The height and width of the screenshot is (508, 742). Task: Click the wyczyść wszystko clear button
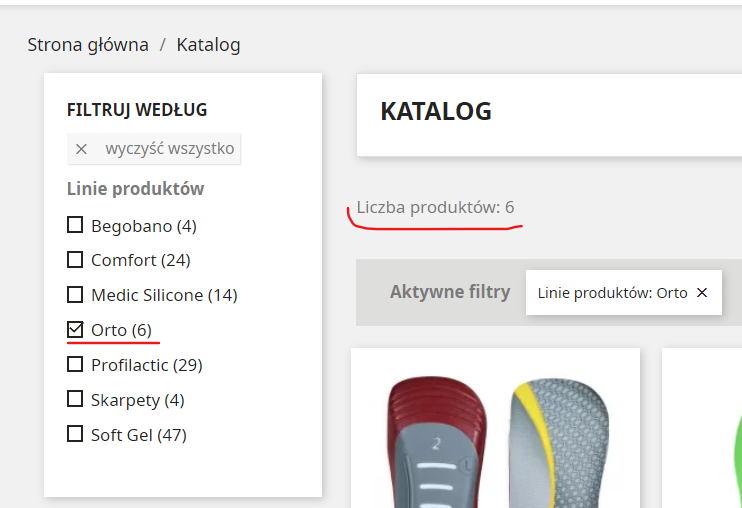pos(154,149)
